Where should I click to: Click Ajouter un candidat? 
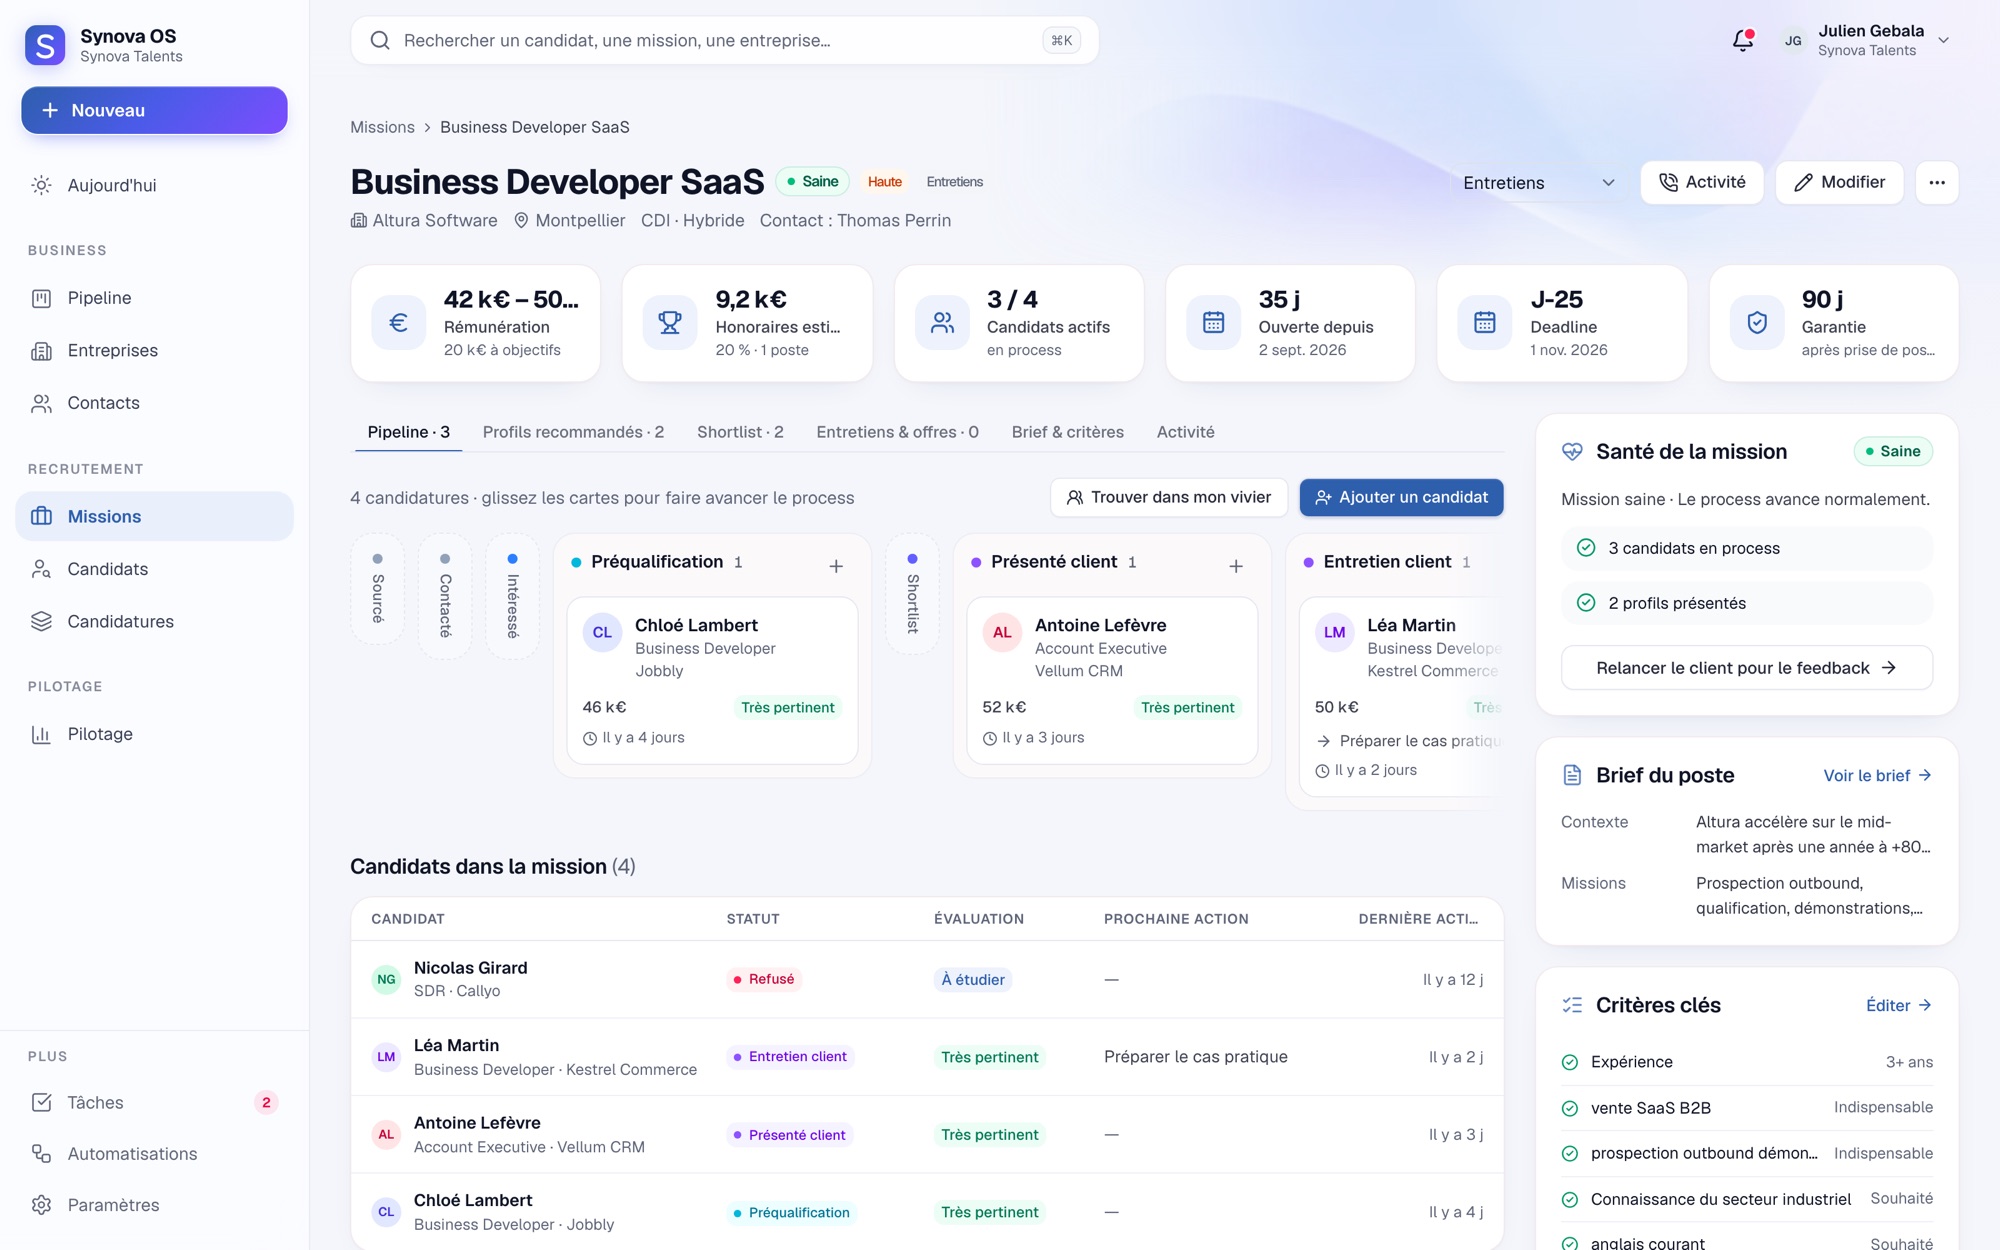click(1401, 497)
